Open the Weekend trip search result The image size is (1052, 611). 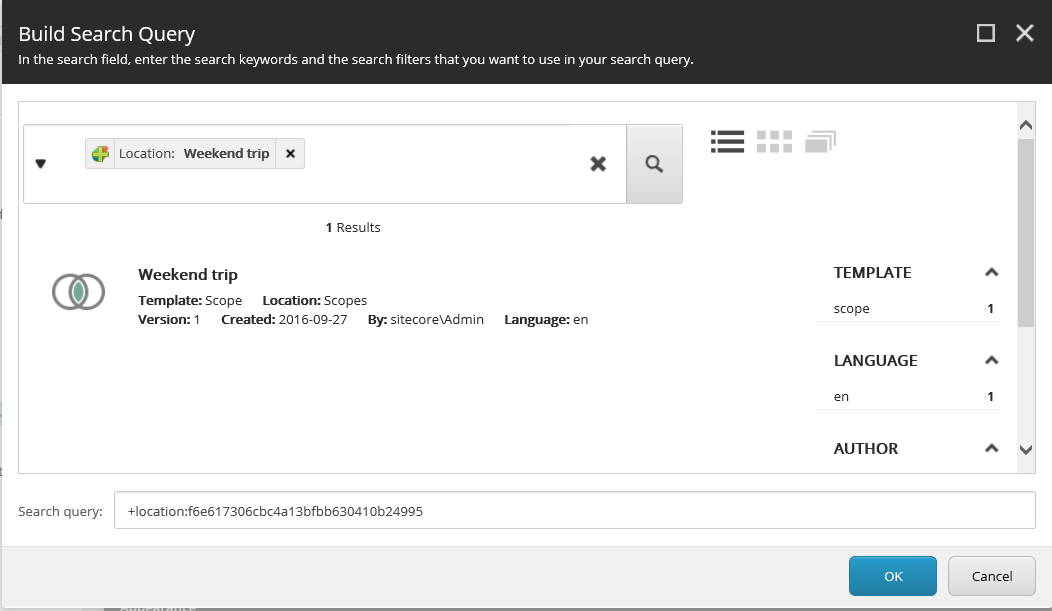point(188,274)
